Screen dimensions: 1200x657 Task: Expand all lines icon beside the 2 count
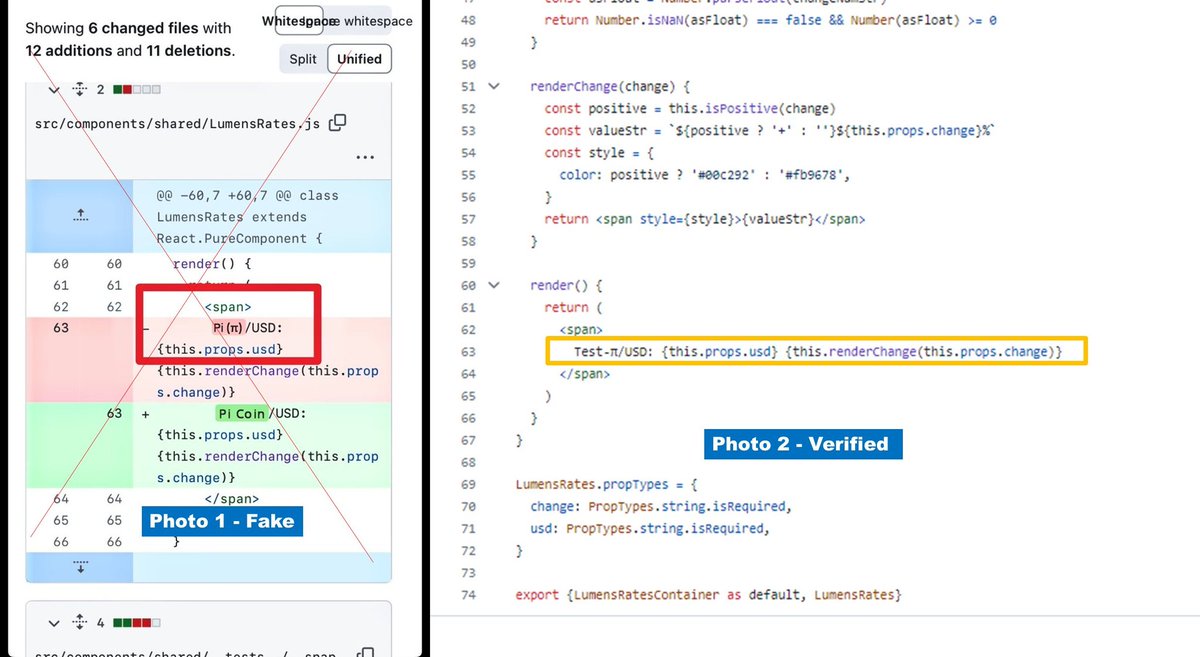[x=79, y=90]
